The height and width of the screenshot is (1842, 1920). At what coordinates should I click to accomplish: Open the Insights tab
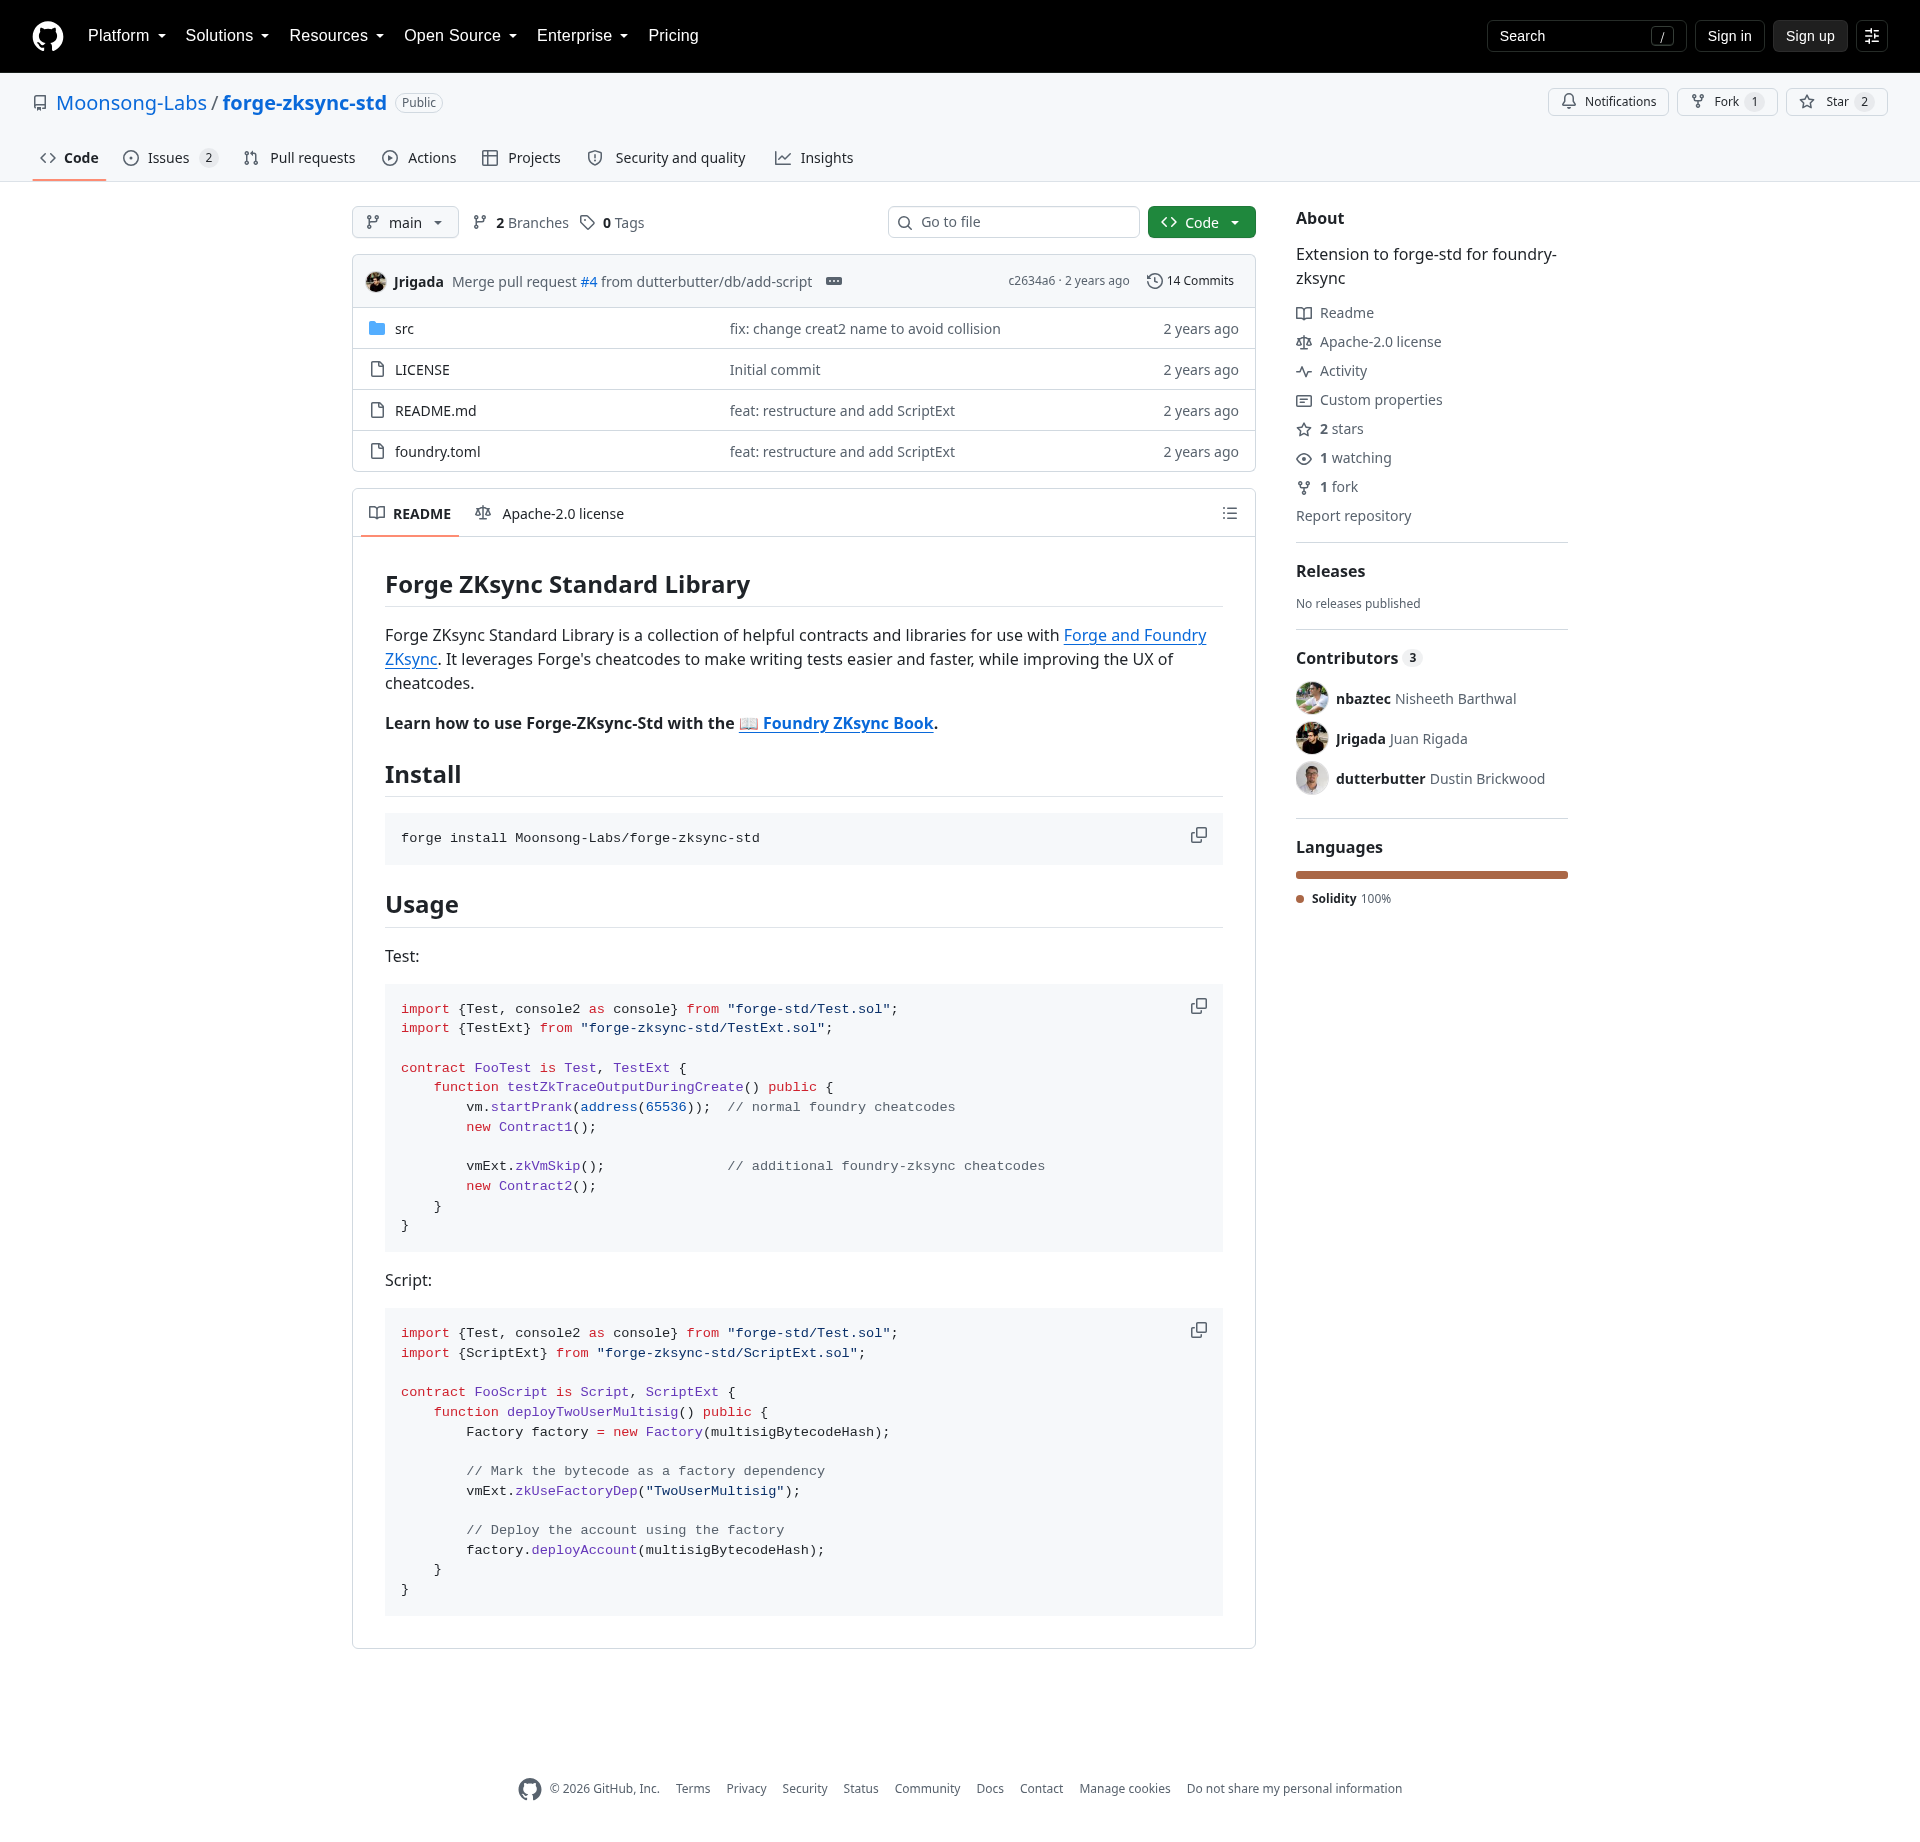pos(814,158)
